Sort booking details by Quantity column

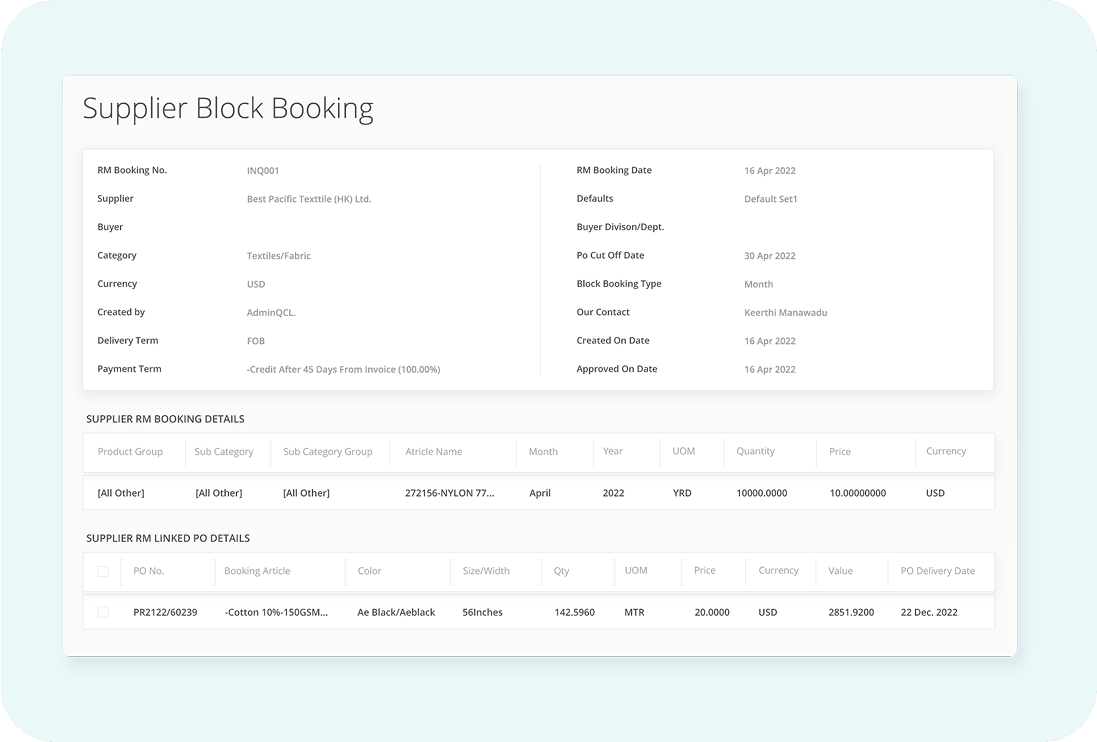tap(755, 452)
